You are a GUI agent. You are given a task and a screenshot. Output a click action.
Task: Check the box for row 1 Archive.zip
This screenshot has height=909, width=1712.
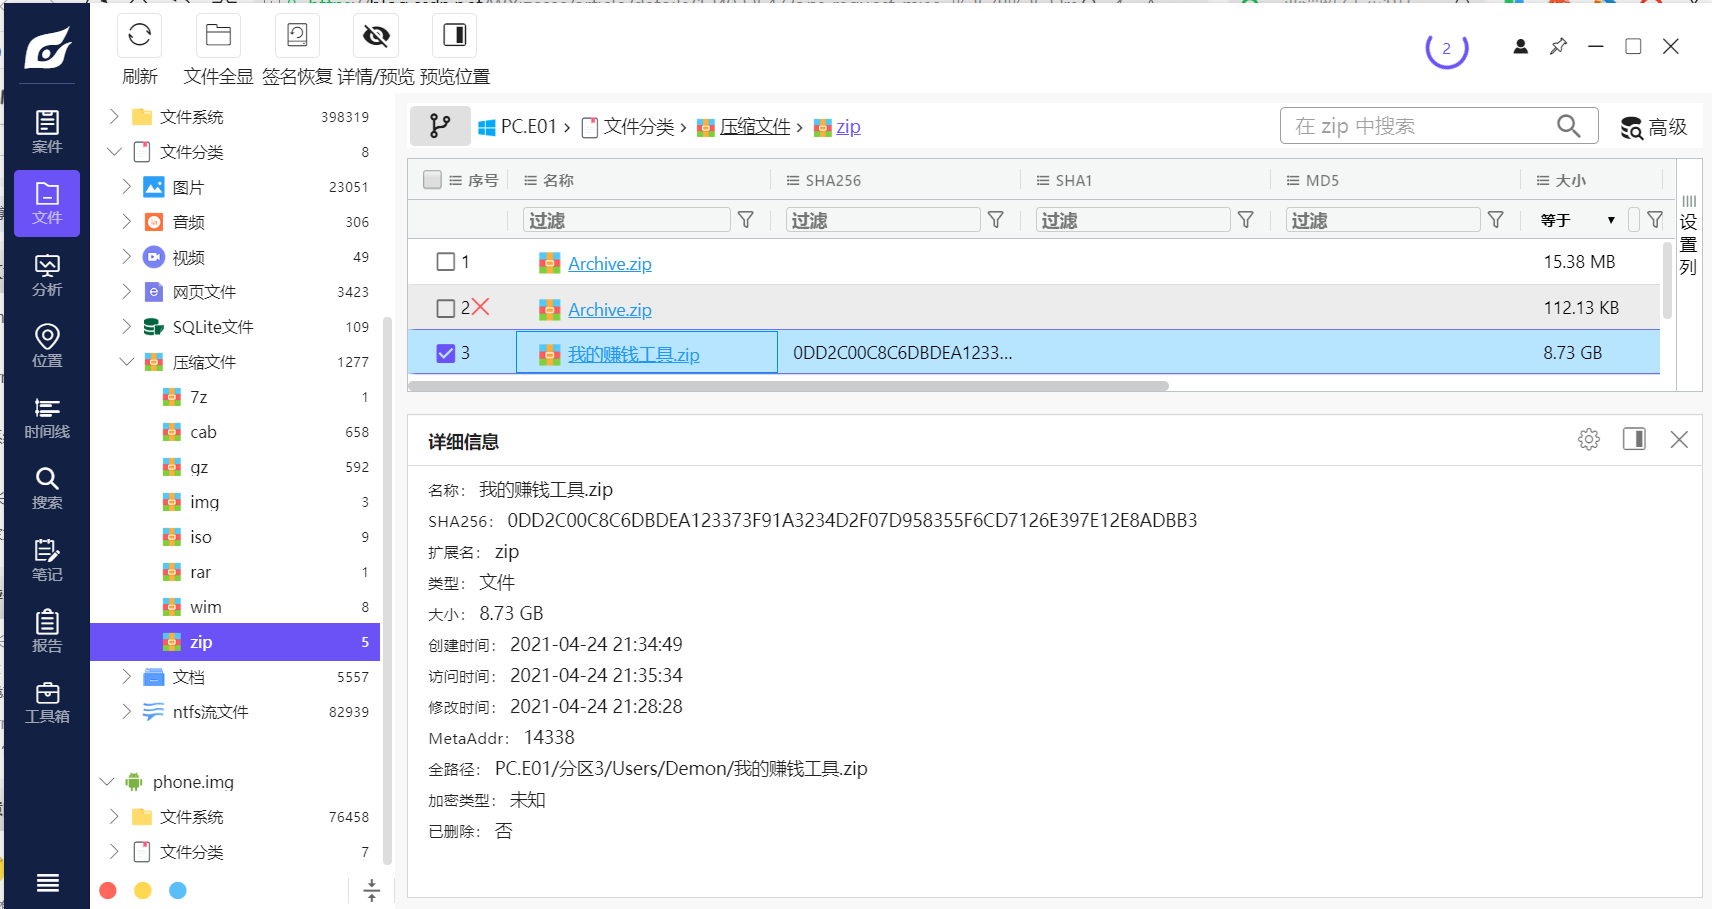pyautogui.click(x=446, y=262)
